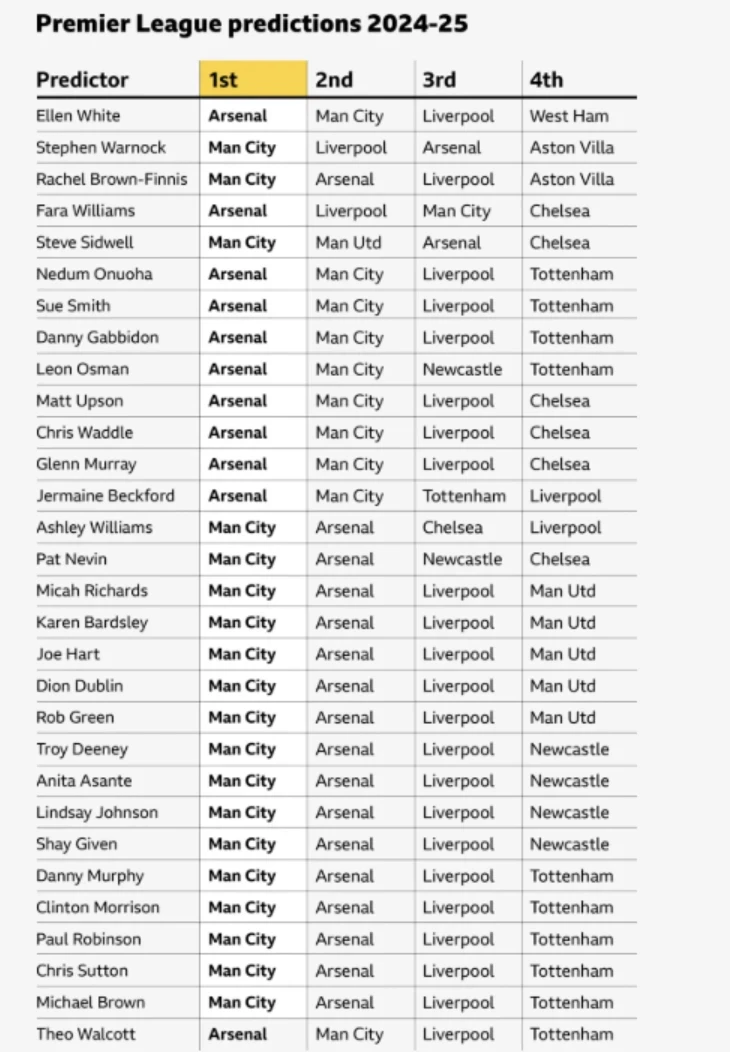This screenshot has height=1052, width=730.
Task: Click the 4th column header
Action: [546, 80]
